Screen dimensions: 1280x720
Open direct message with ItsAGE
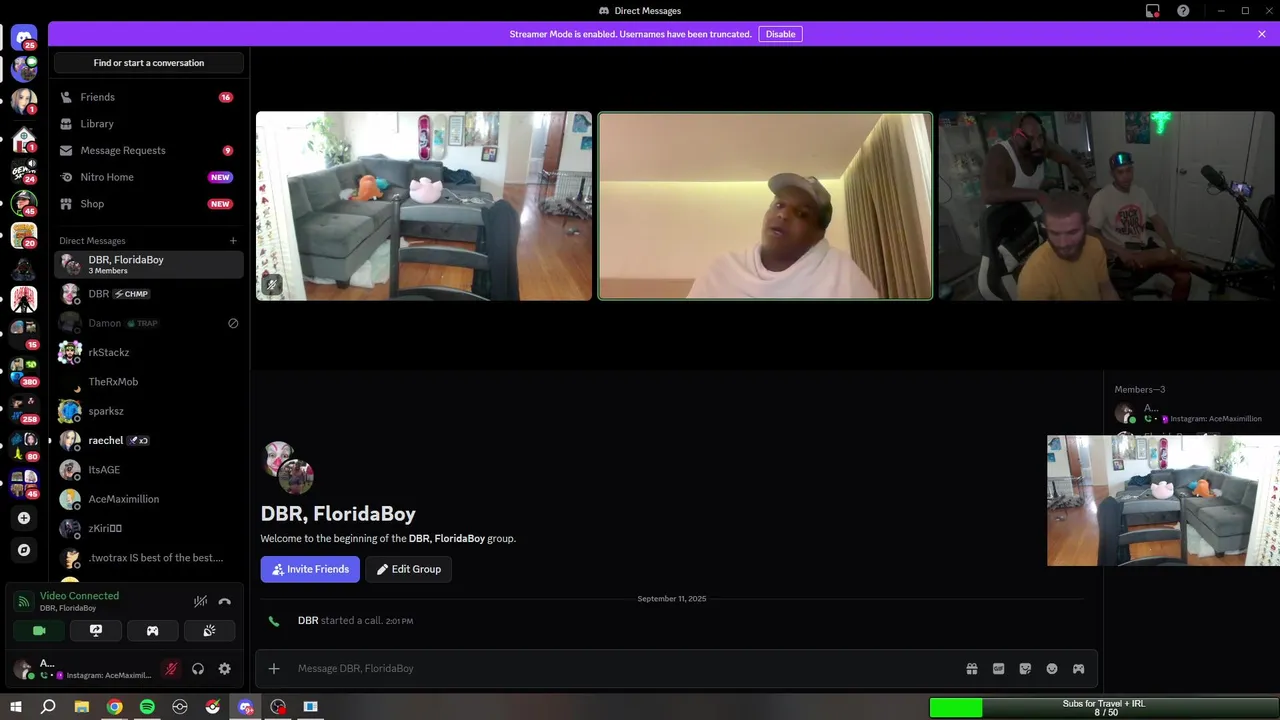tap(149, 470)
